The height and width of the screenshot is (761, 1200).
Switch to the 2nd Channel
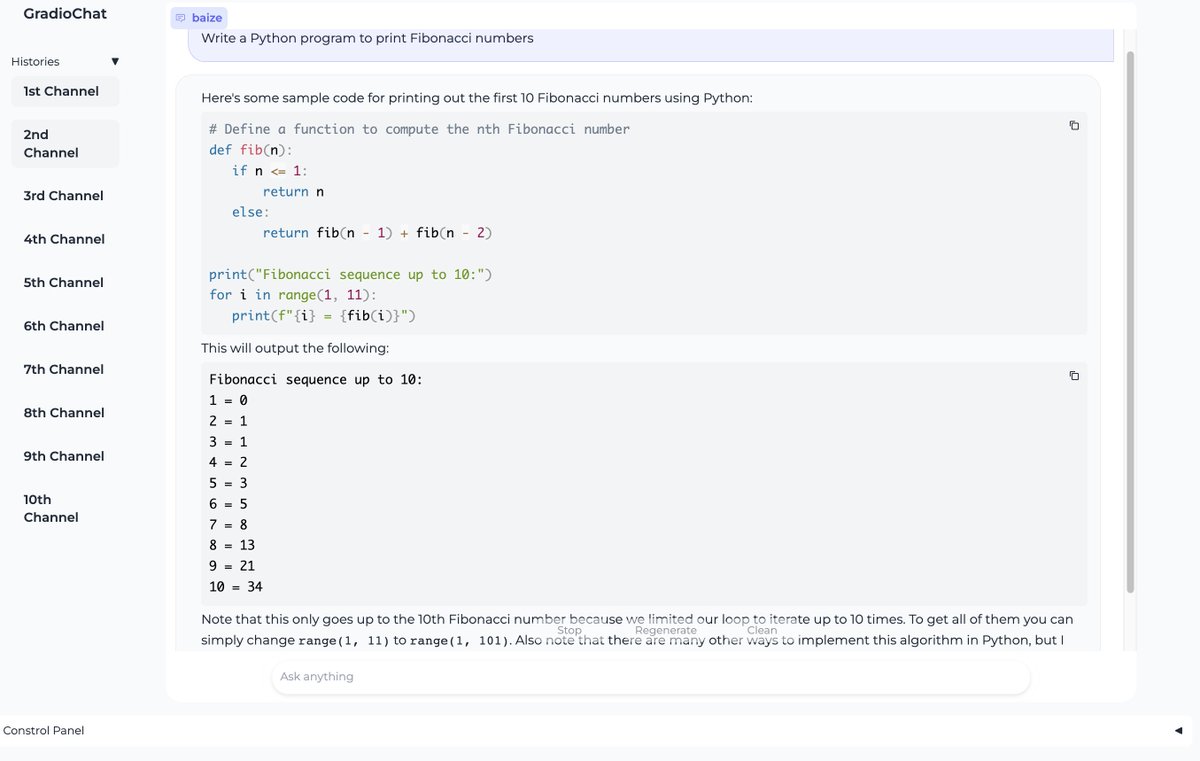(65, 144)
